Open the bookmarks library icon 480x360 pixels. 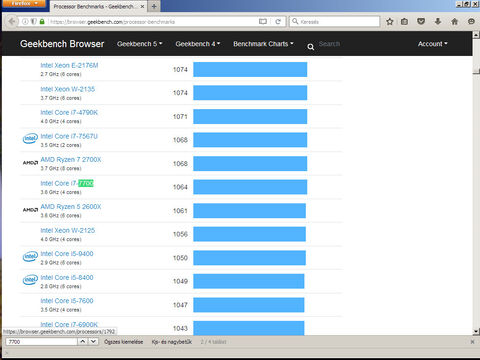click(405, 22)
